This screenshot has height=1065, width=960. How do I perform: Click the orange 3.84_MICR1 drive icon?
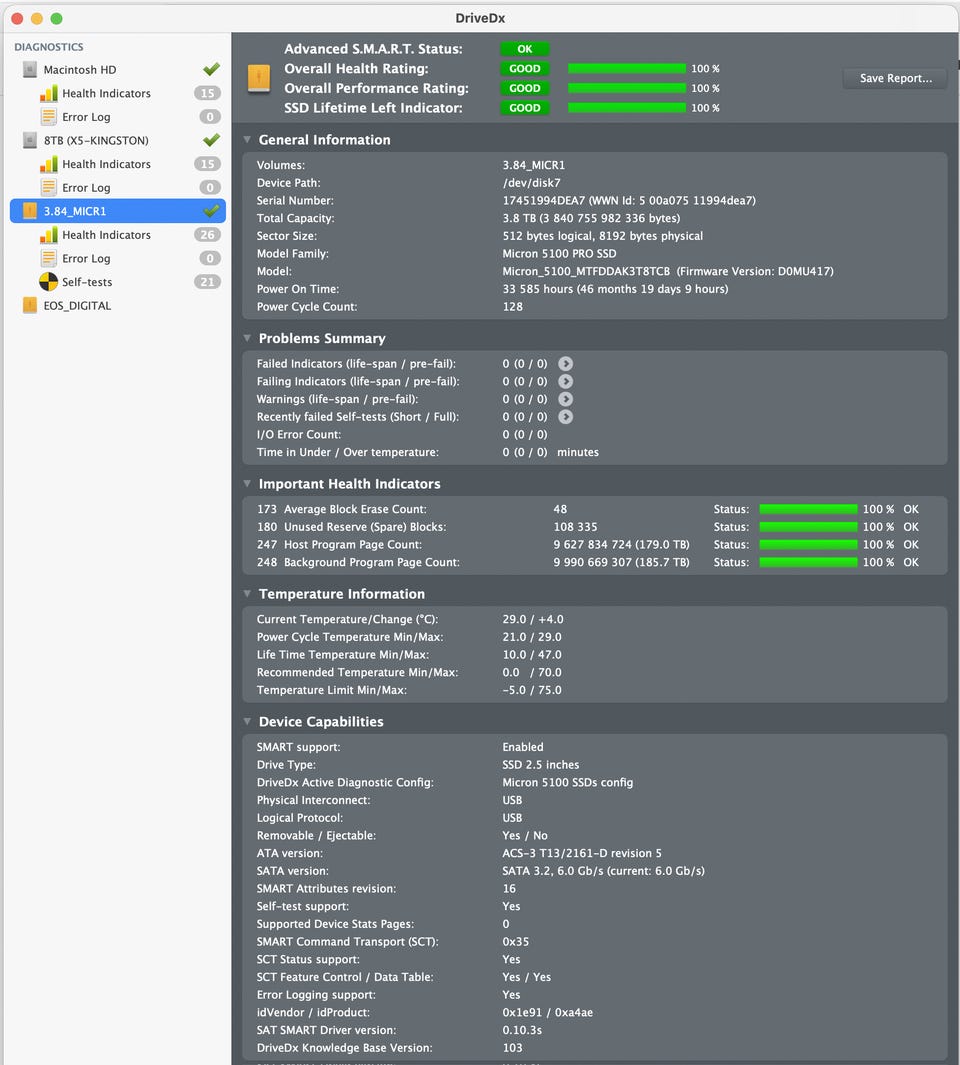coord(30,211)
